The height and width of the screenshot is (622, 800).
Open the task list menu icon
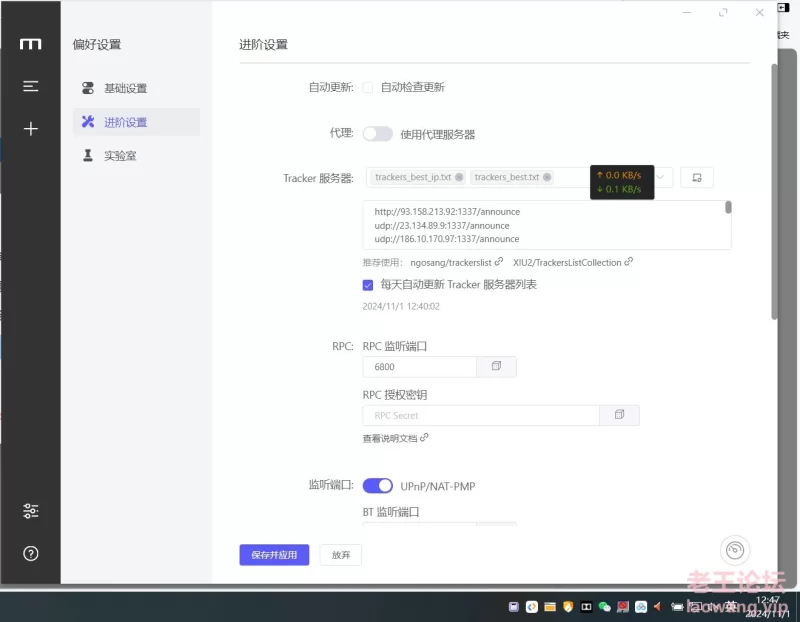click(x=31, y=86)
